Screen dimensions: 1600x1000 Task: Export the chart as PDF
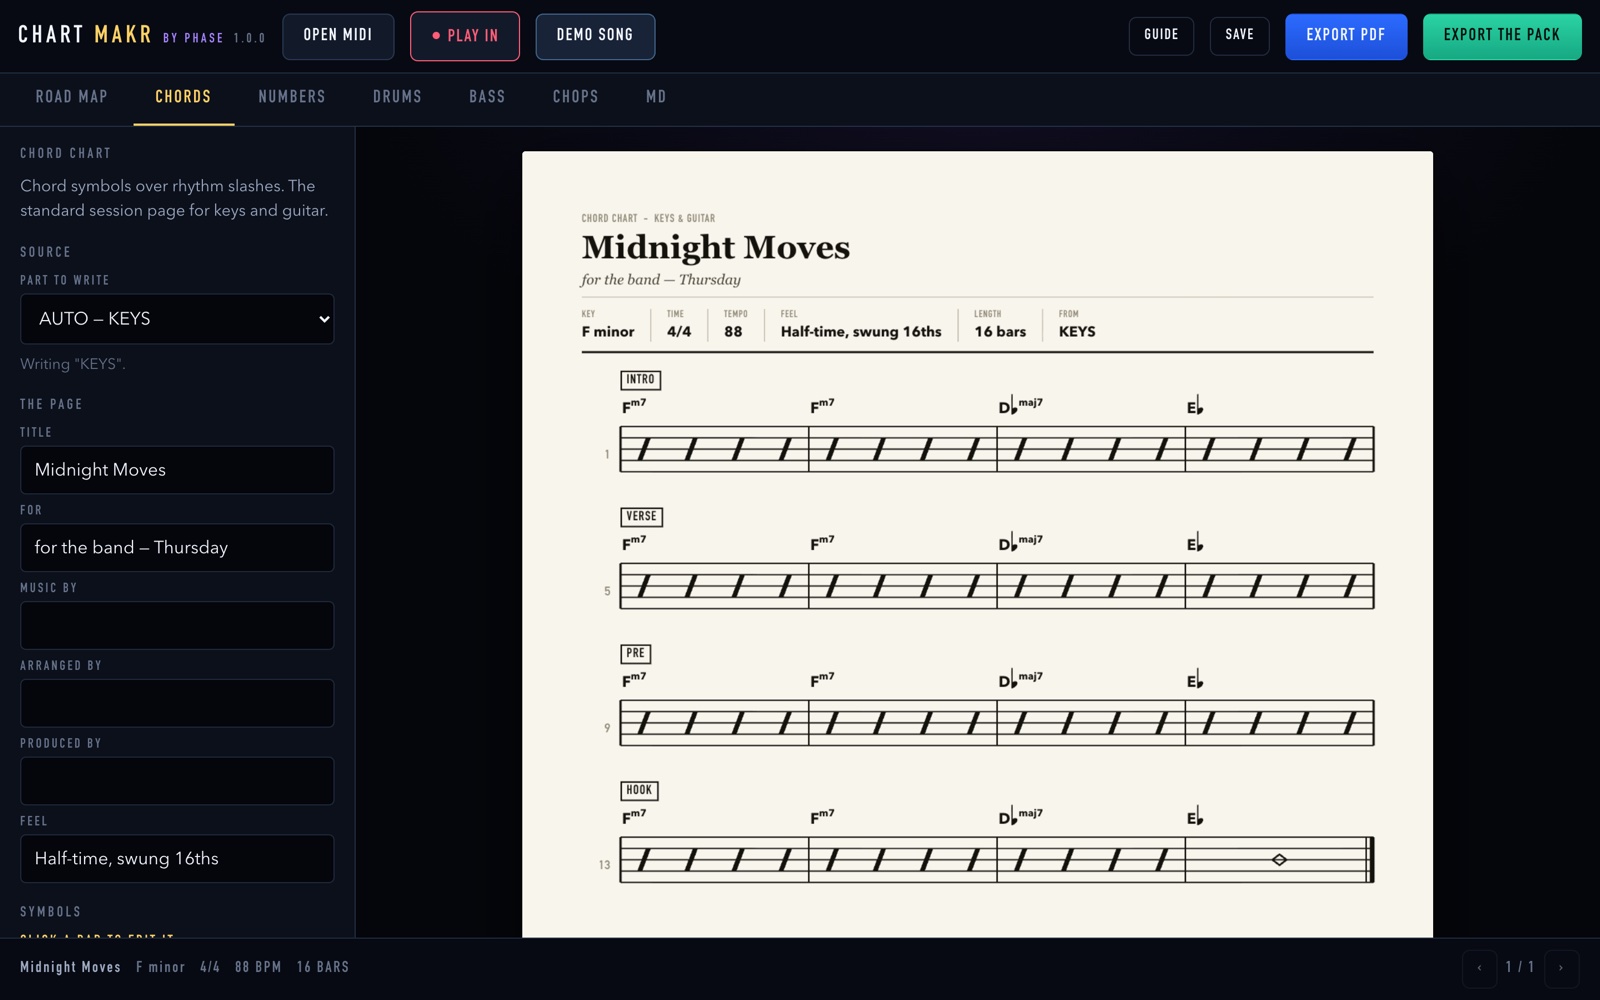[1346, 36]
